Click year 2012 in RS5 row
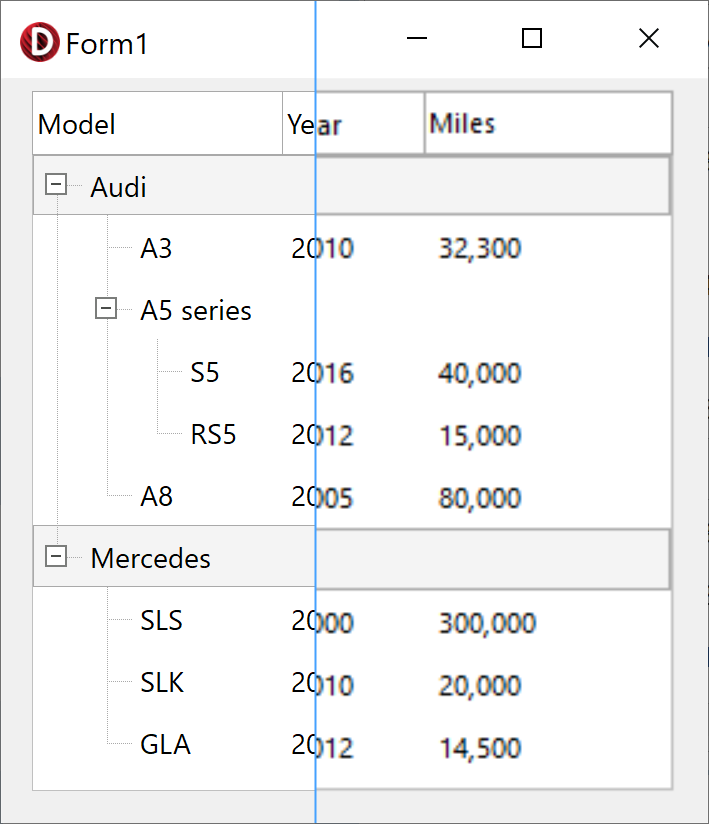709x824 pixels. (323, 435)
